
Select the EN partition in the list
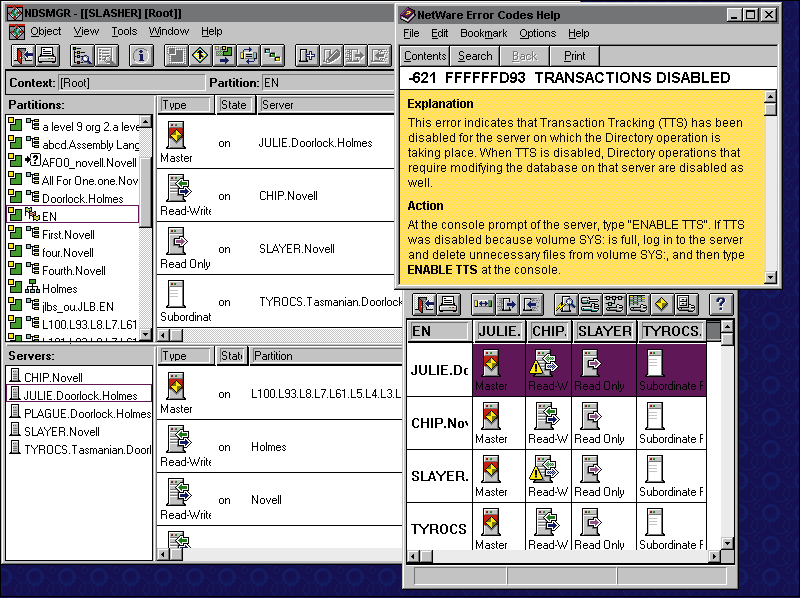coord(73,216)
